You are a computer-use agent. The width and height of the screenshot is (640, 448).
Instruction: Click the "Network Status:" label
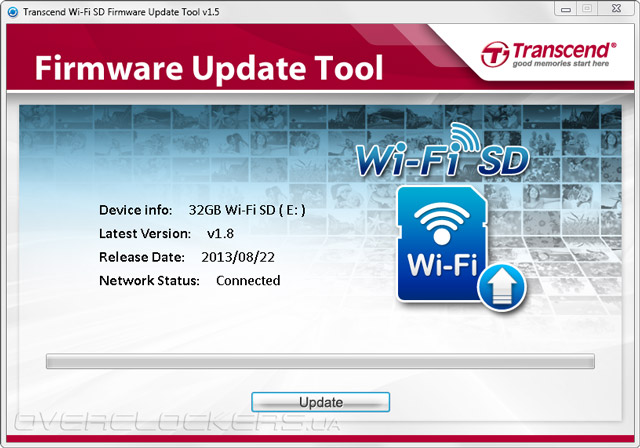tap(149, 280)
